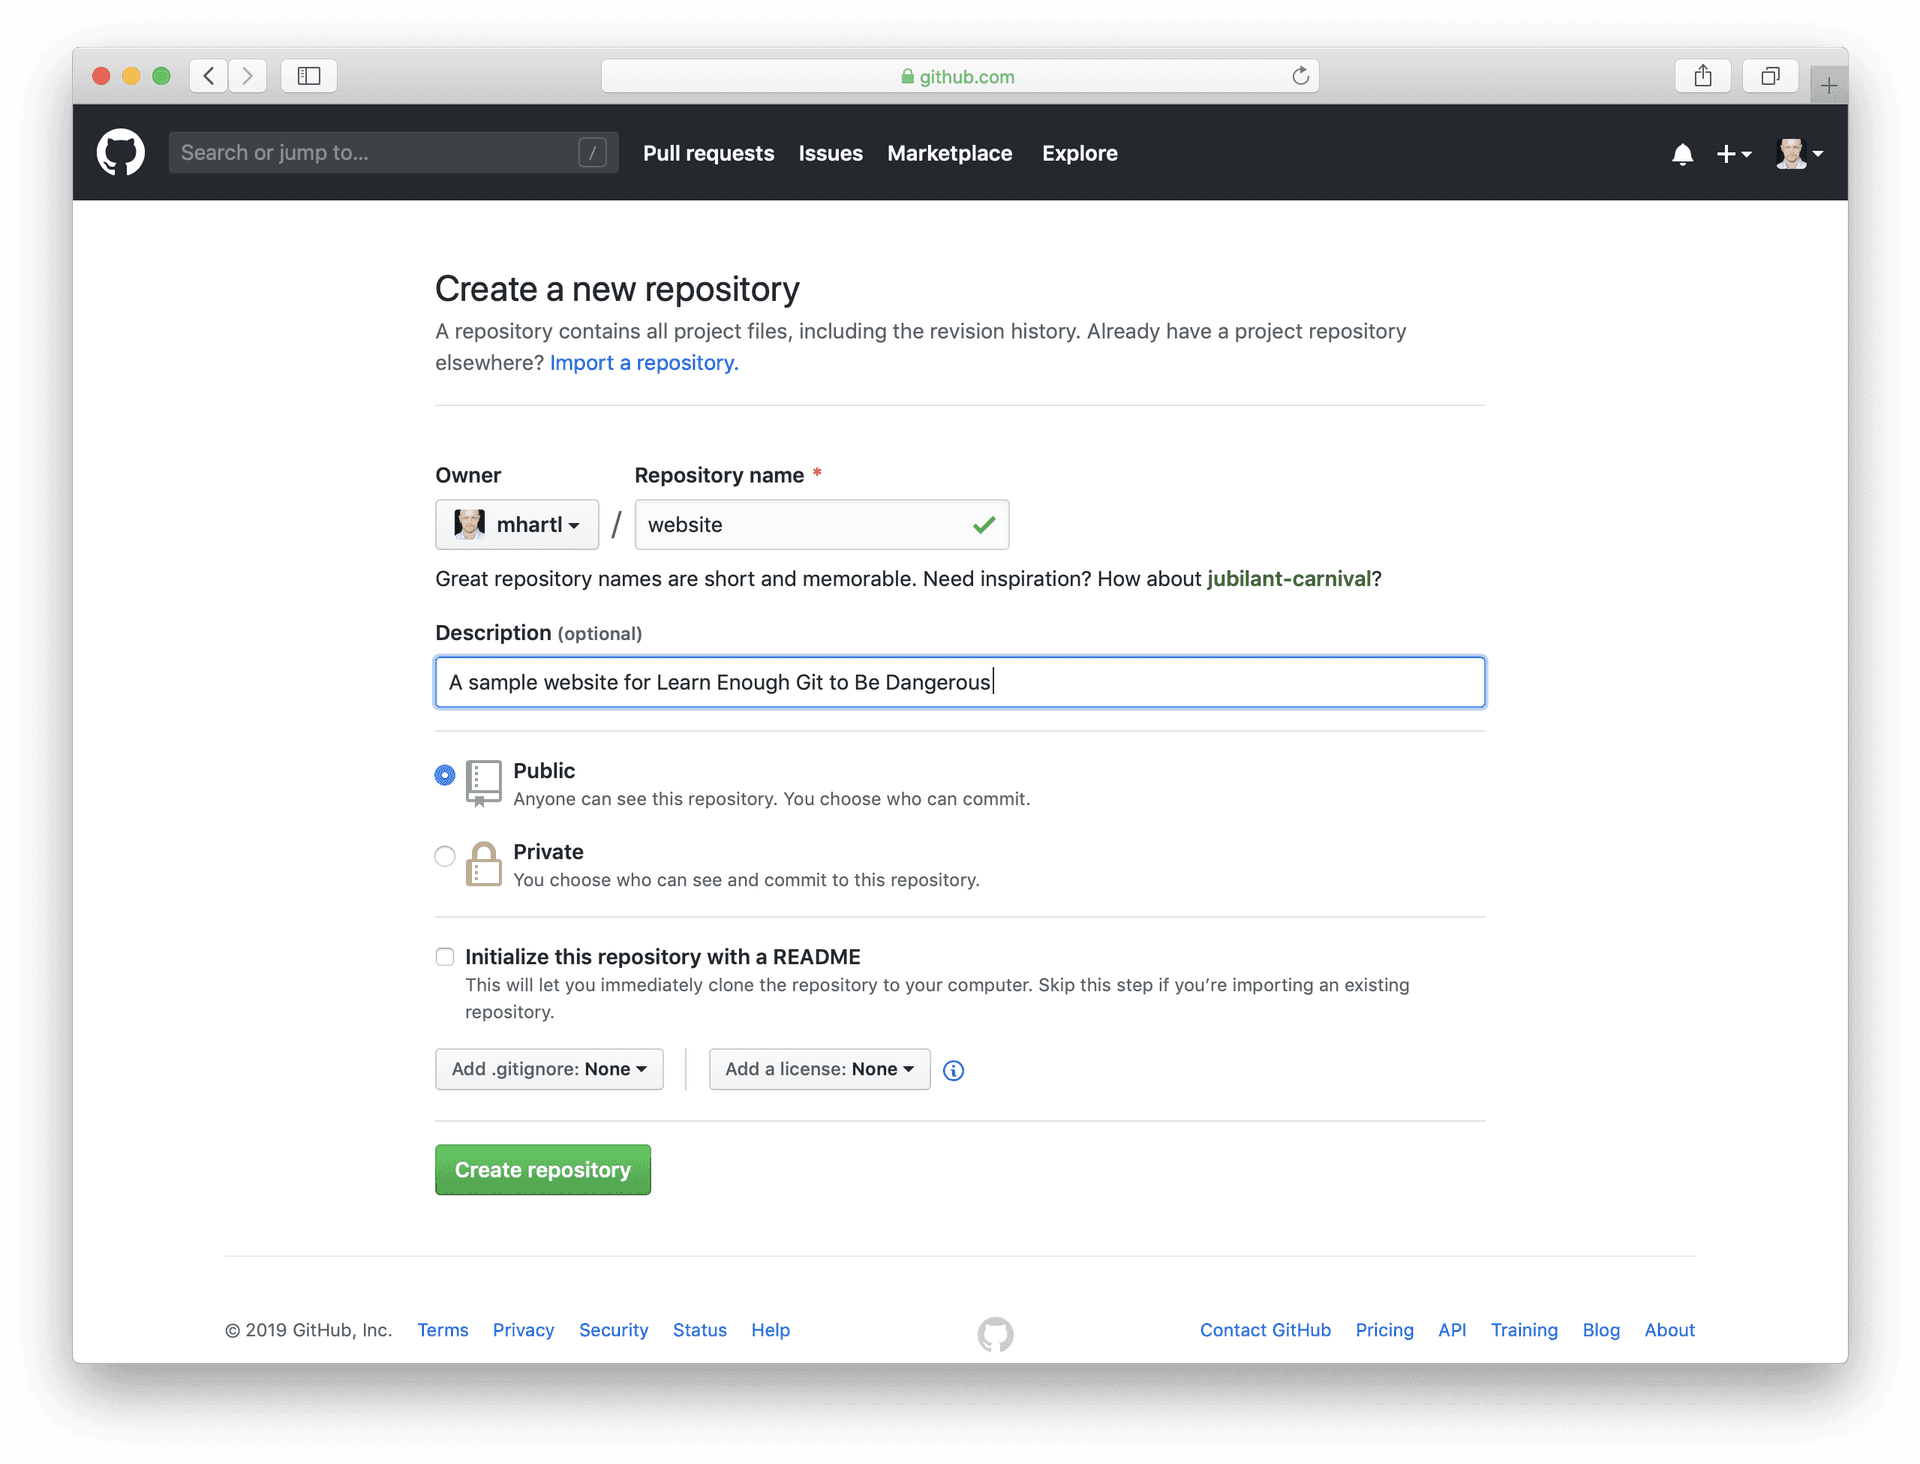Click the GitHub octocat logo icon
Image resolution: width=1920 pixels, height=1464 pixels.
point(121,152)
